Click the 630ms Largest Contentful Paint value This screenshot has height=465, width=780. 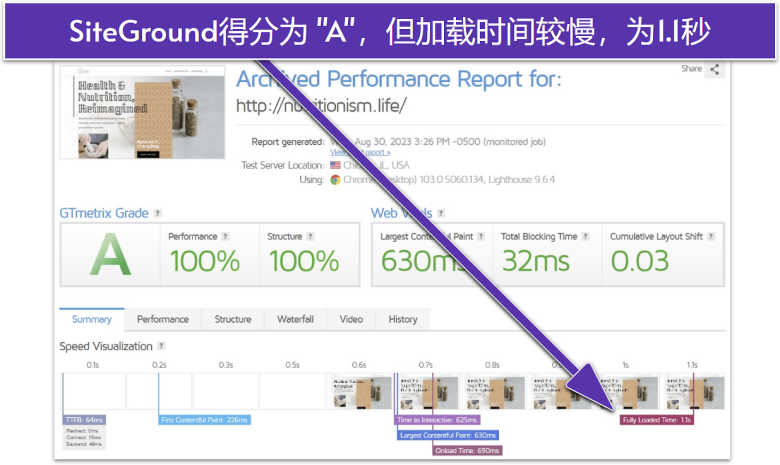coord(423,261)
